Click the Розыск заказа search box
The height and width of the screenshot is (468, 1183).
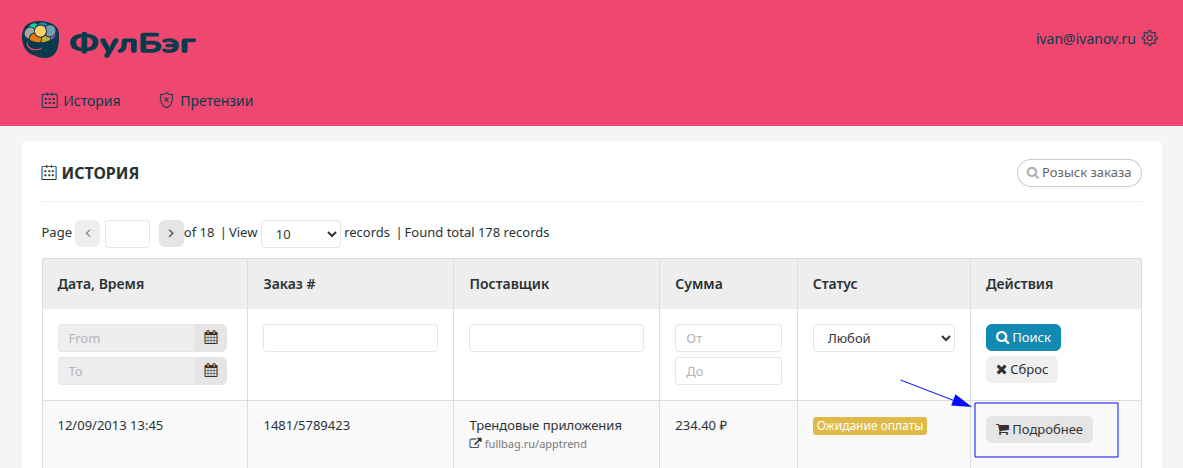(1079, 173)
